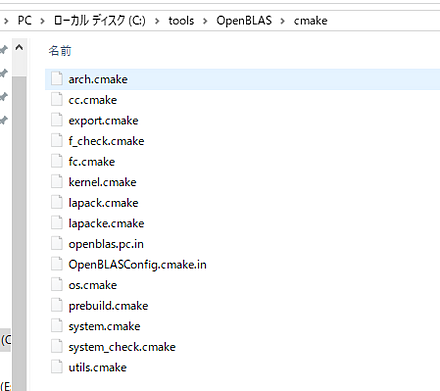Select the arch.cmake file icon
440x391 pixels.
pyautogui.click(x=57, y=79)
